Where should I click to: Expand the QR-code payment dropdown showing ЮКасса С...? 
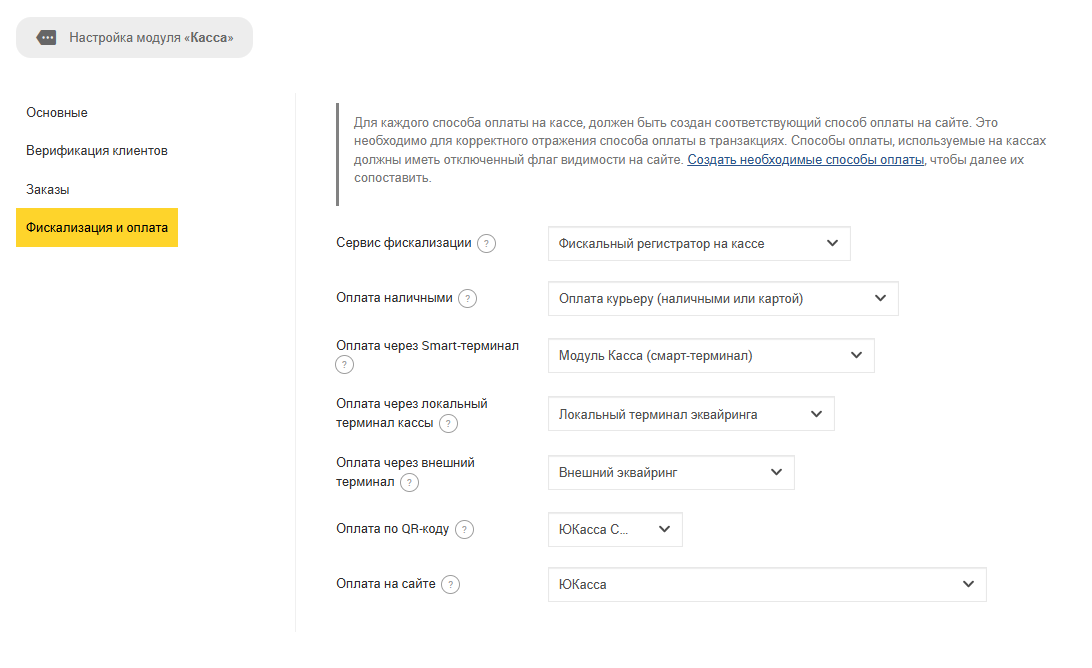pyautogui.click(x=615, y=529)
